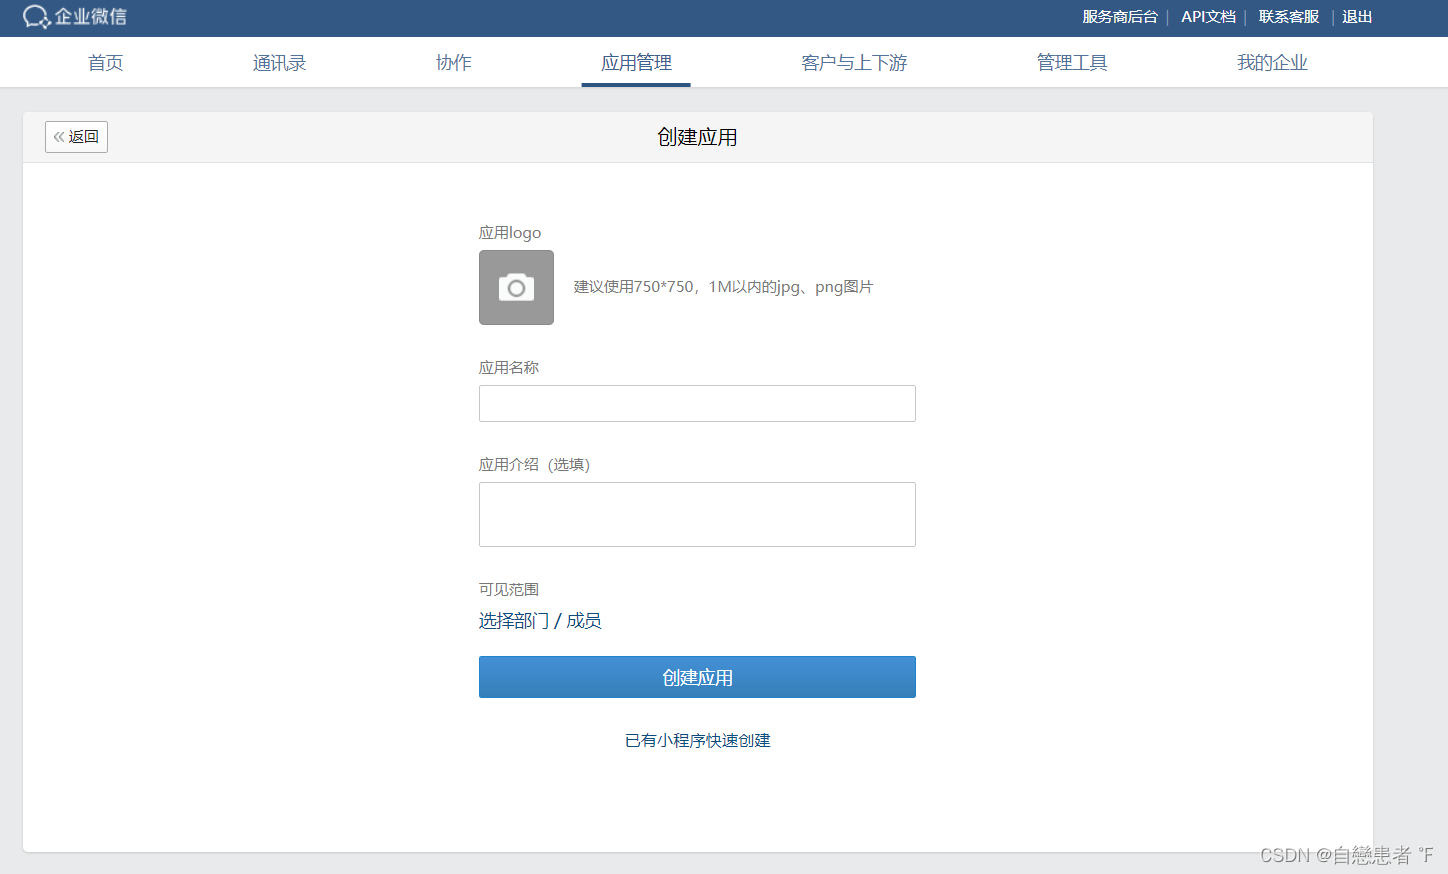The image size is (1448, 874).
Task: Open the 协作 tab
Action: click(x=453, y=62)
